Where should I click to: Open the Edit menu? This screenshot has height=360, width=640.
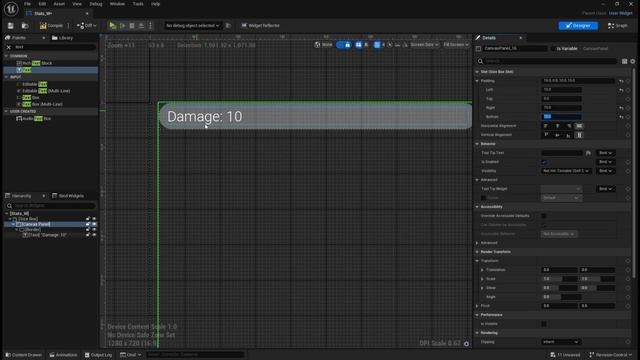[42, 4]
